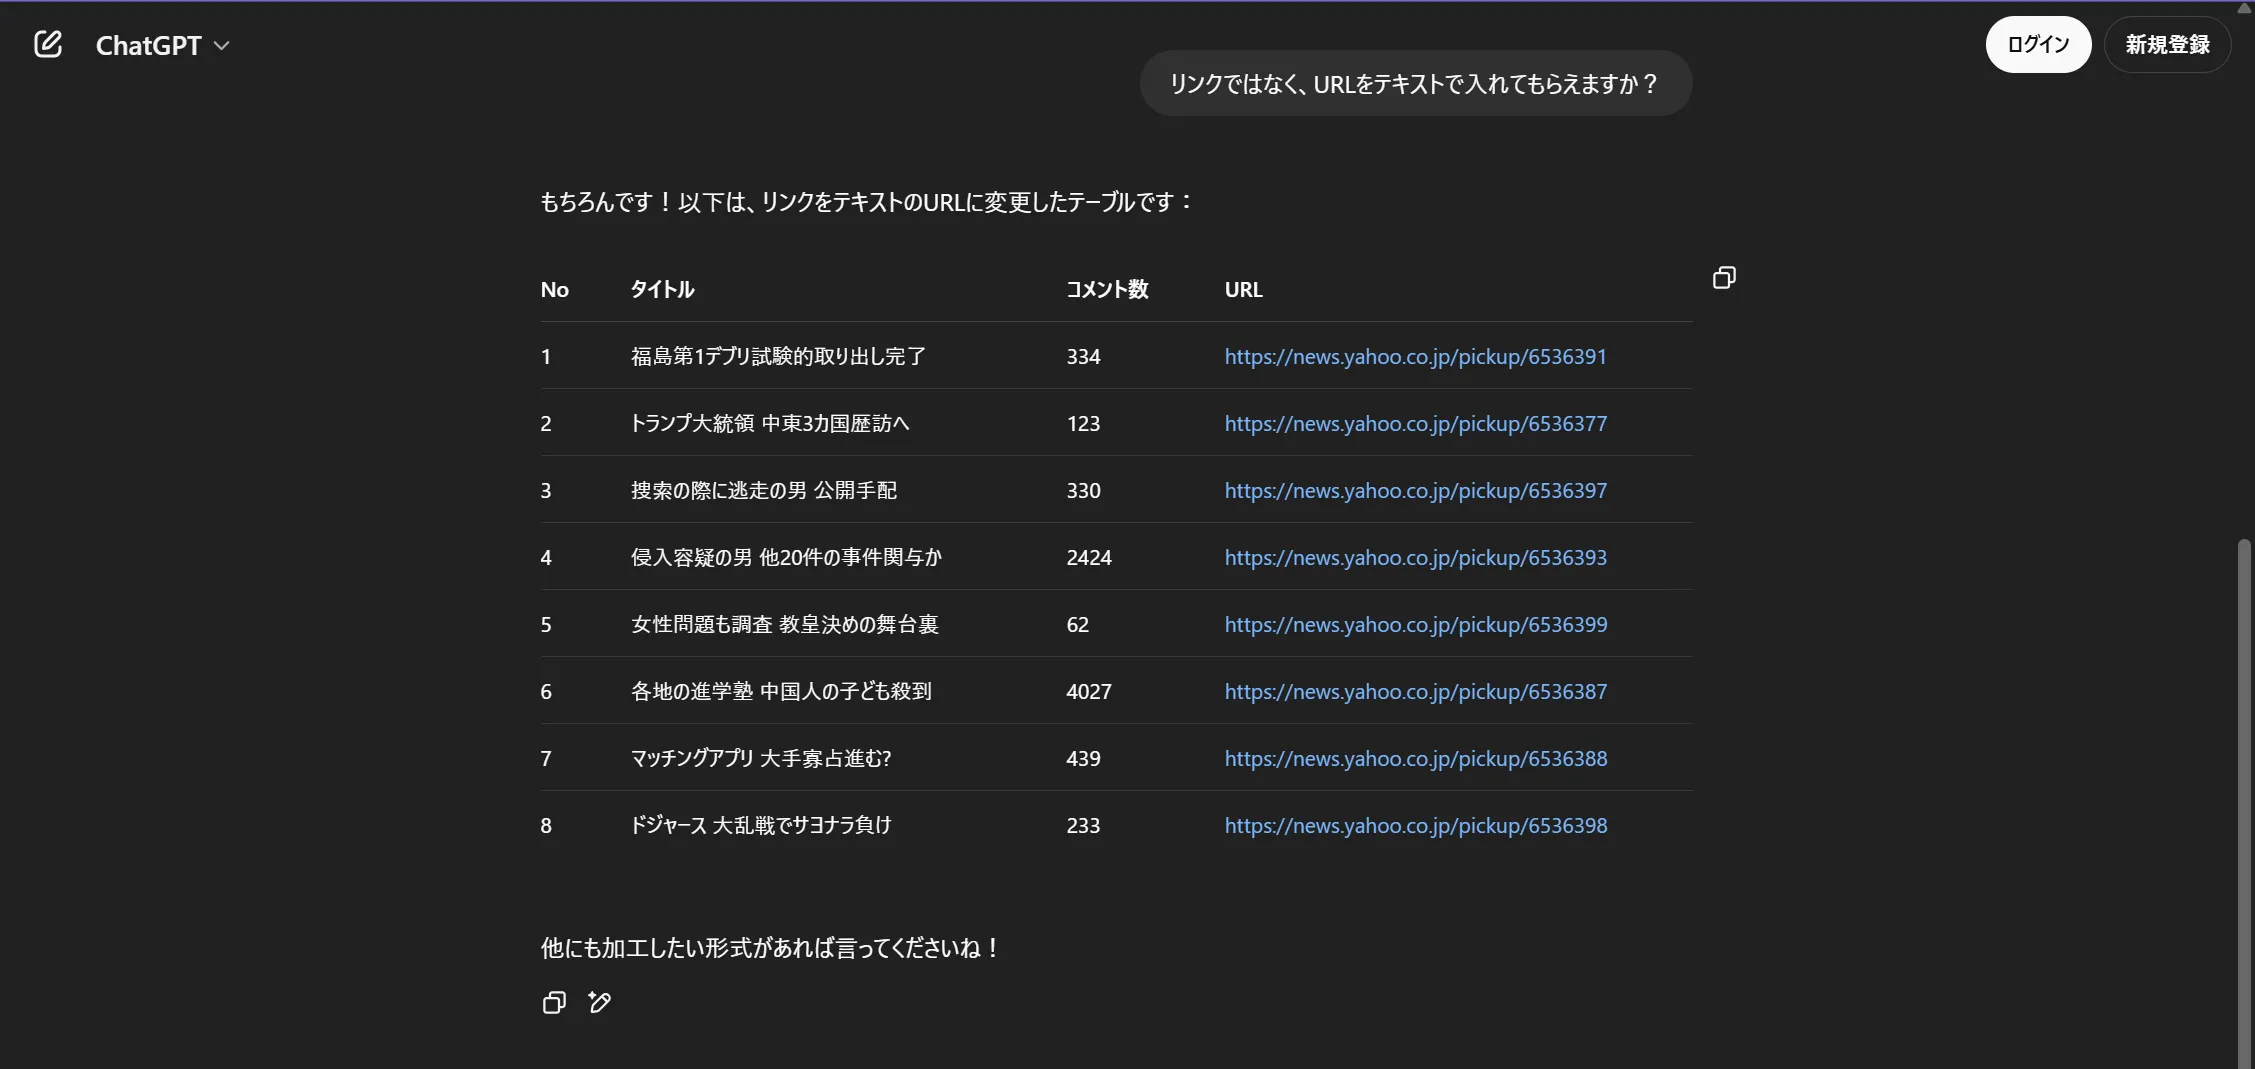Click the closing line 他にも加工したい形式があれば

click(770, 948)
